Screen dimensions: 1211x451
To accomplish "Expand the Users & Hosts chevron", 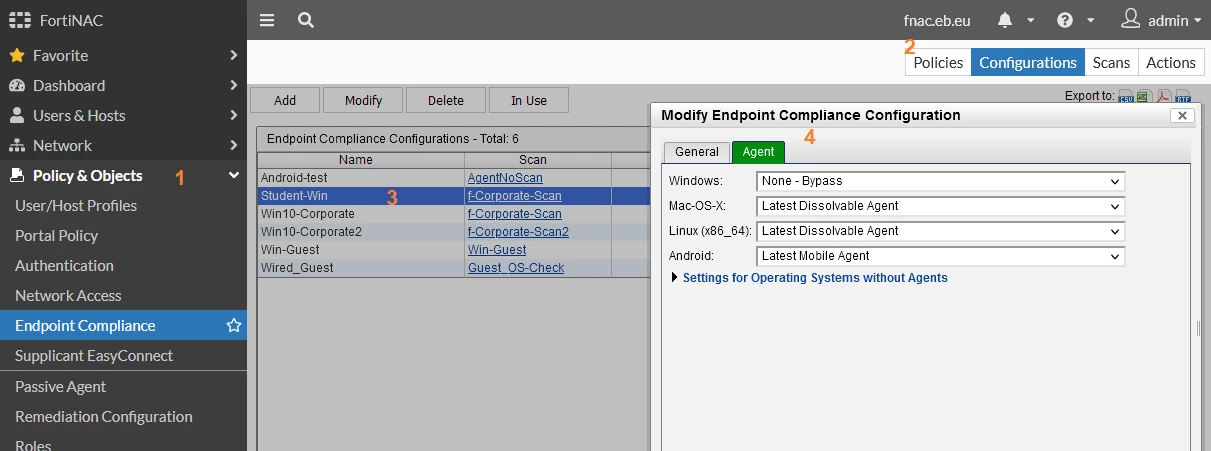I will pyautogui.click(x=233, y=115).
